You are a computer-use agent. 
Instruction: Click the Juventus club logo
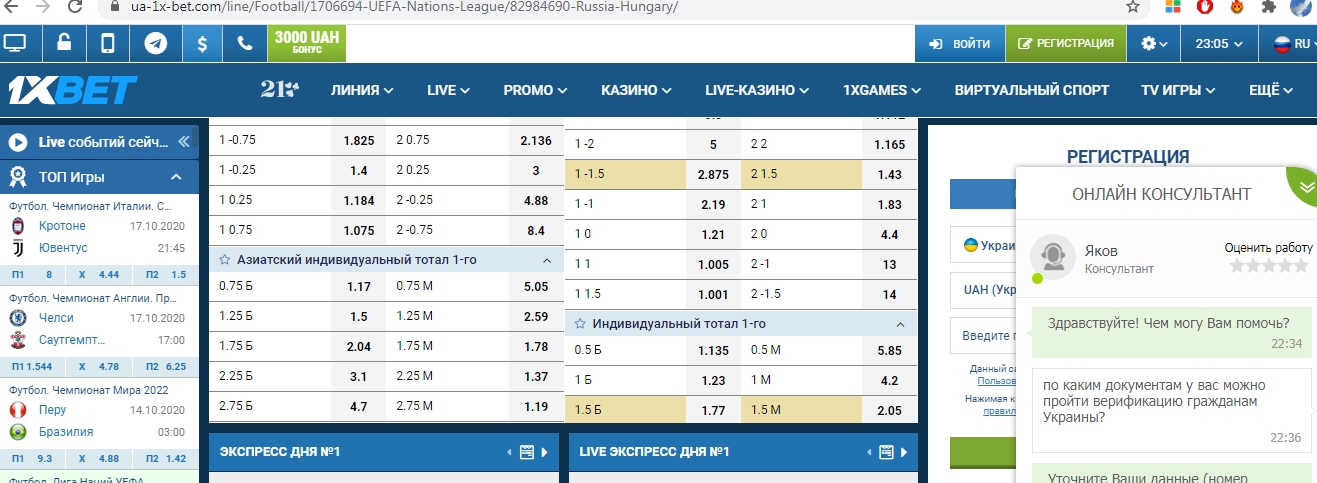pos(17,248)
